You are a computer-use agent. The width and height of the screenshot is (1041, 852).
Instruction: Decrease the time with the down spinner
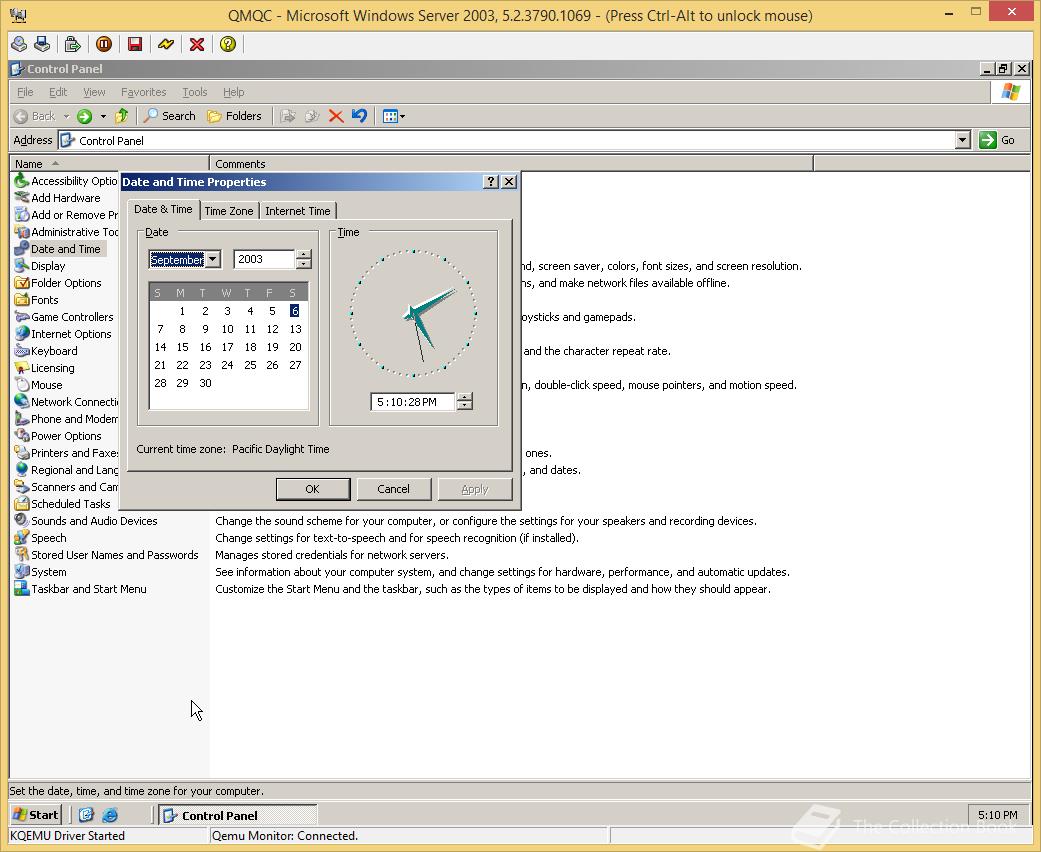click(x=465, y=406)
